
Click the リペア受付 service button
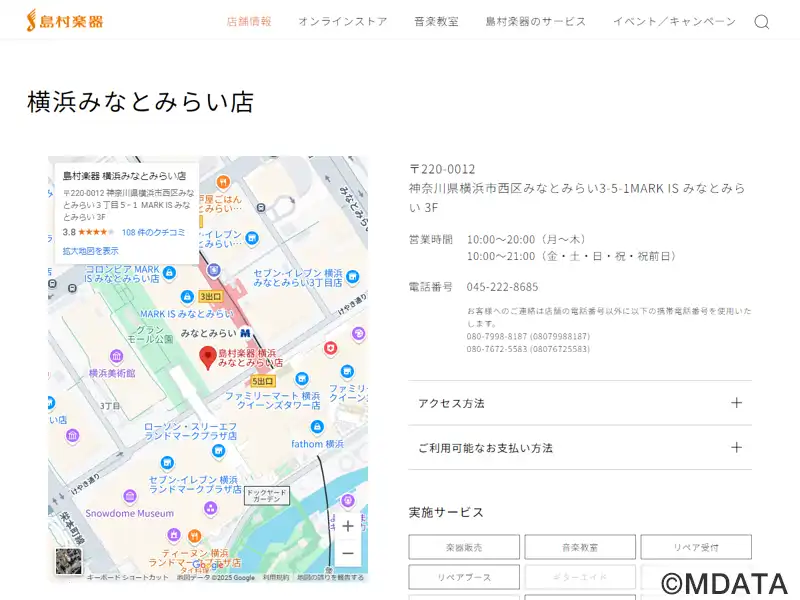tap(696, 547)
